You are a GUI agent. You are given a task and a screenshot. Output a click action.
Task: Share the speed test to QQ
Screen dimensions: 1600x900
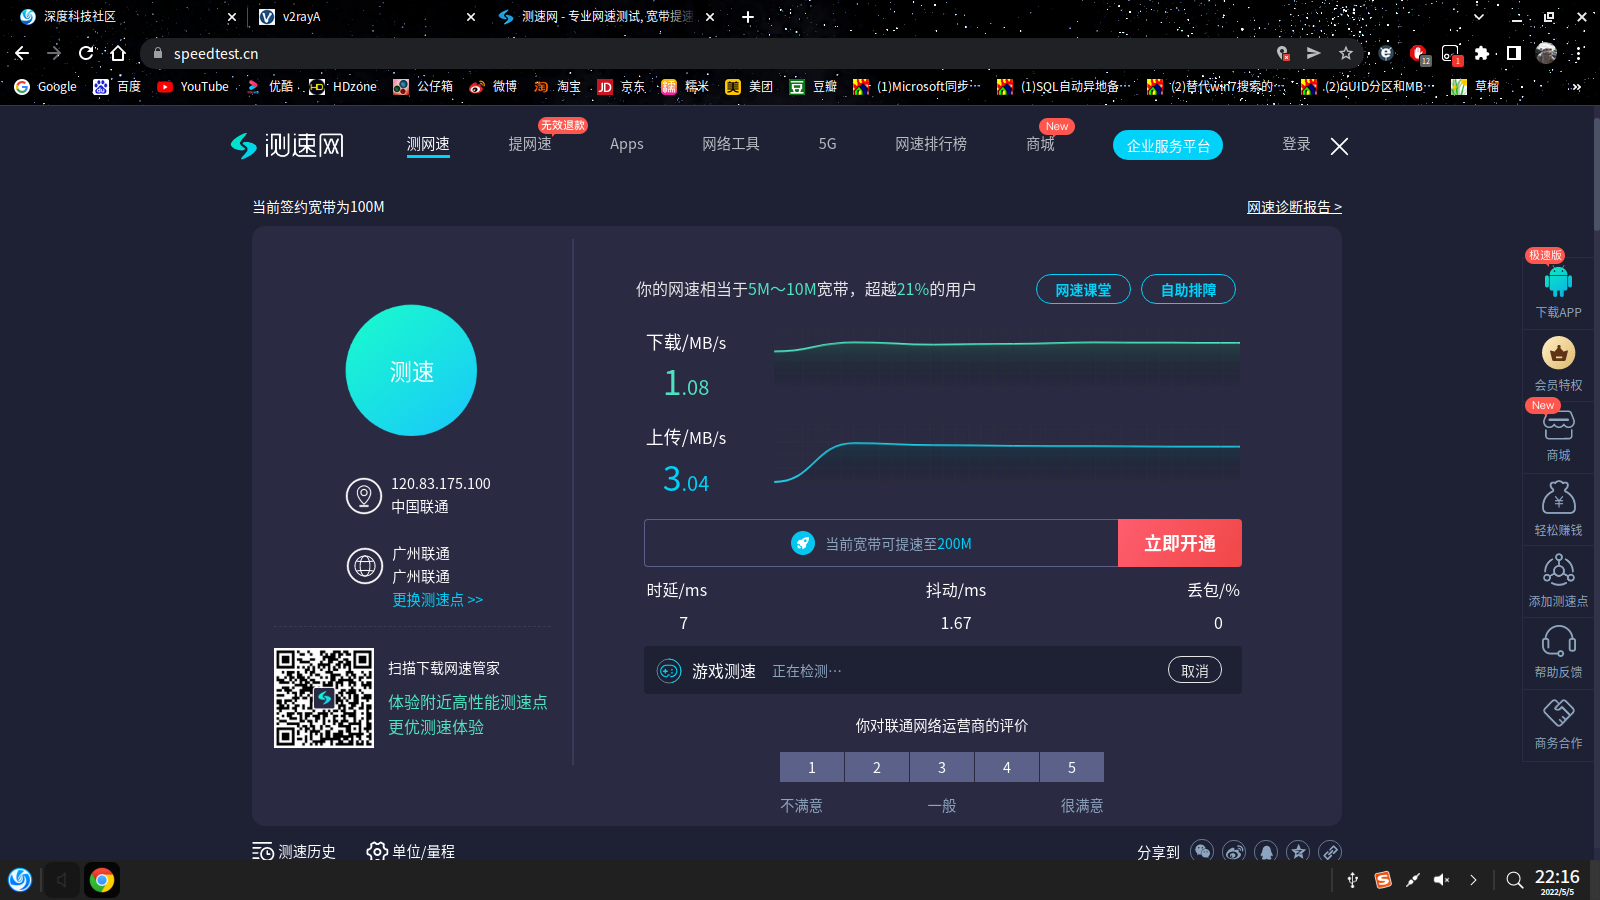[1266, 851]
